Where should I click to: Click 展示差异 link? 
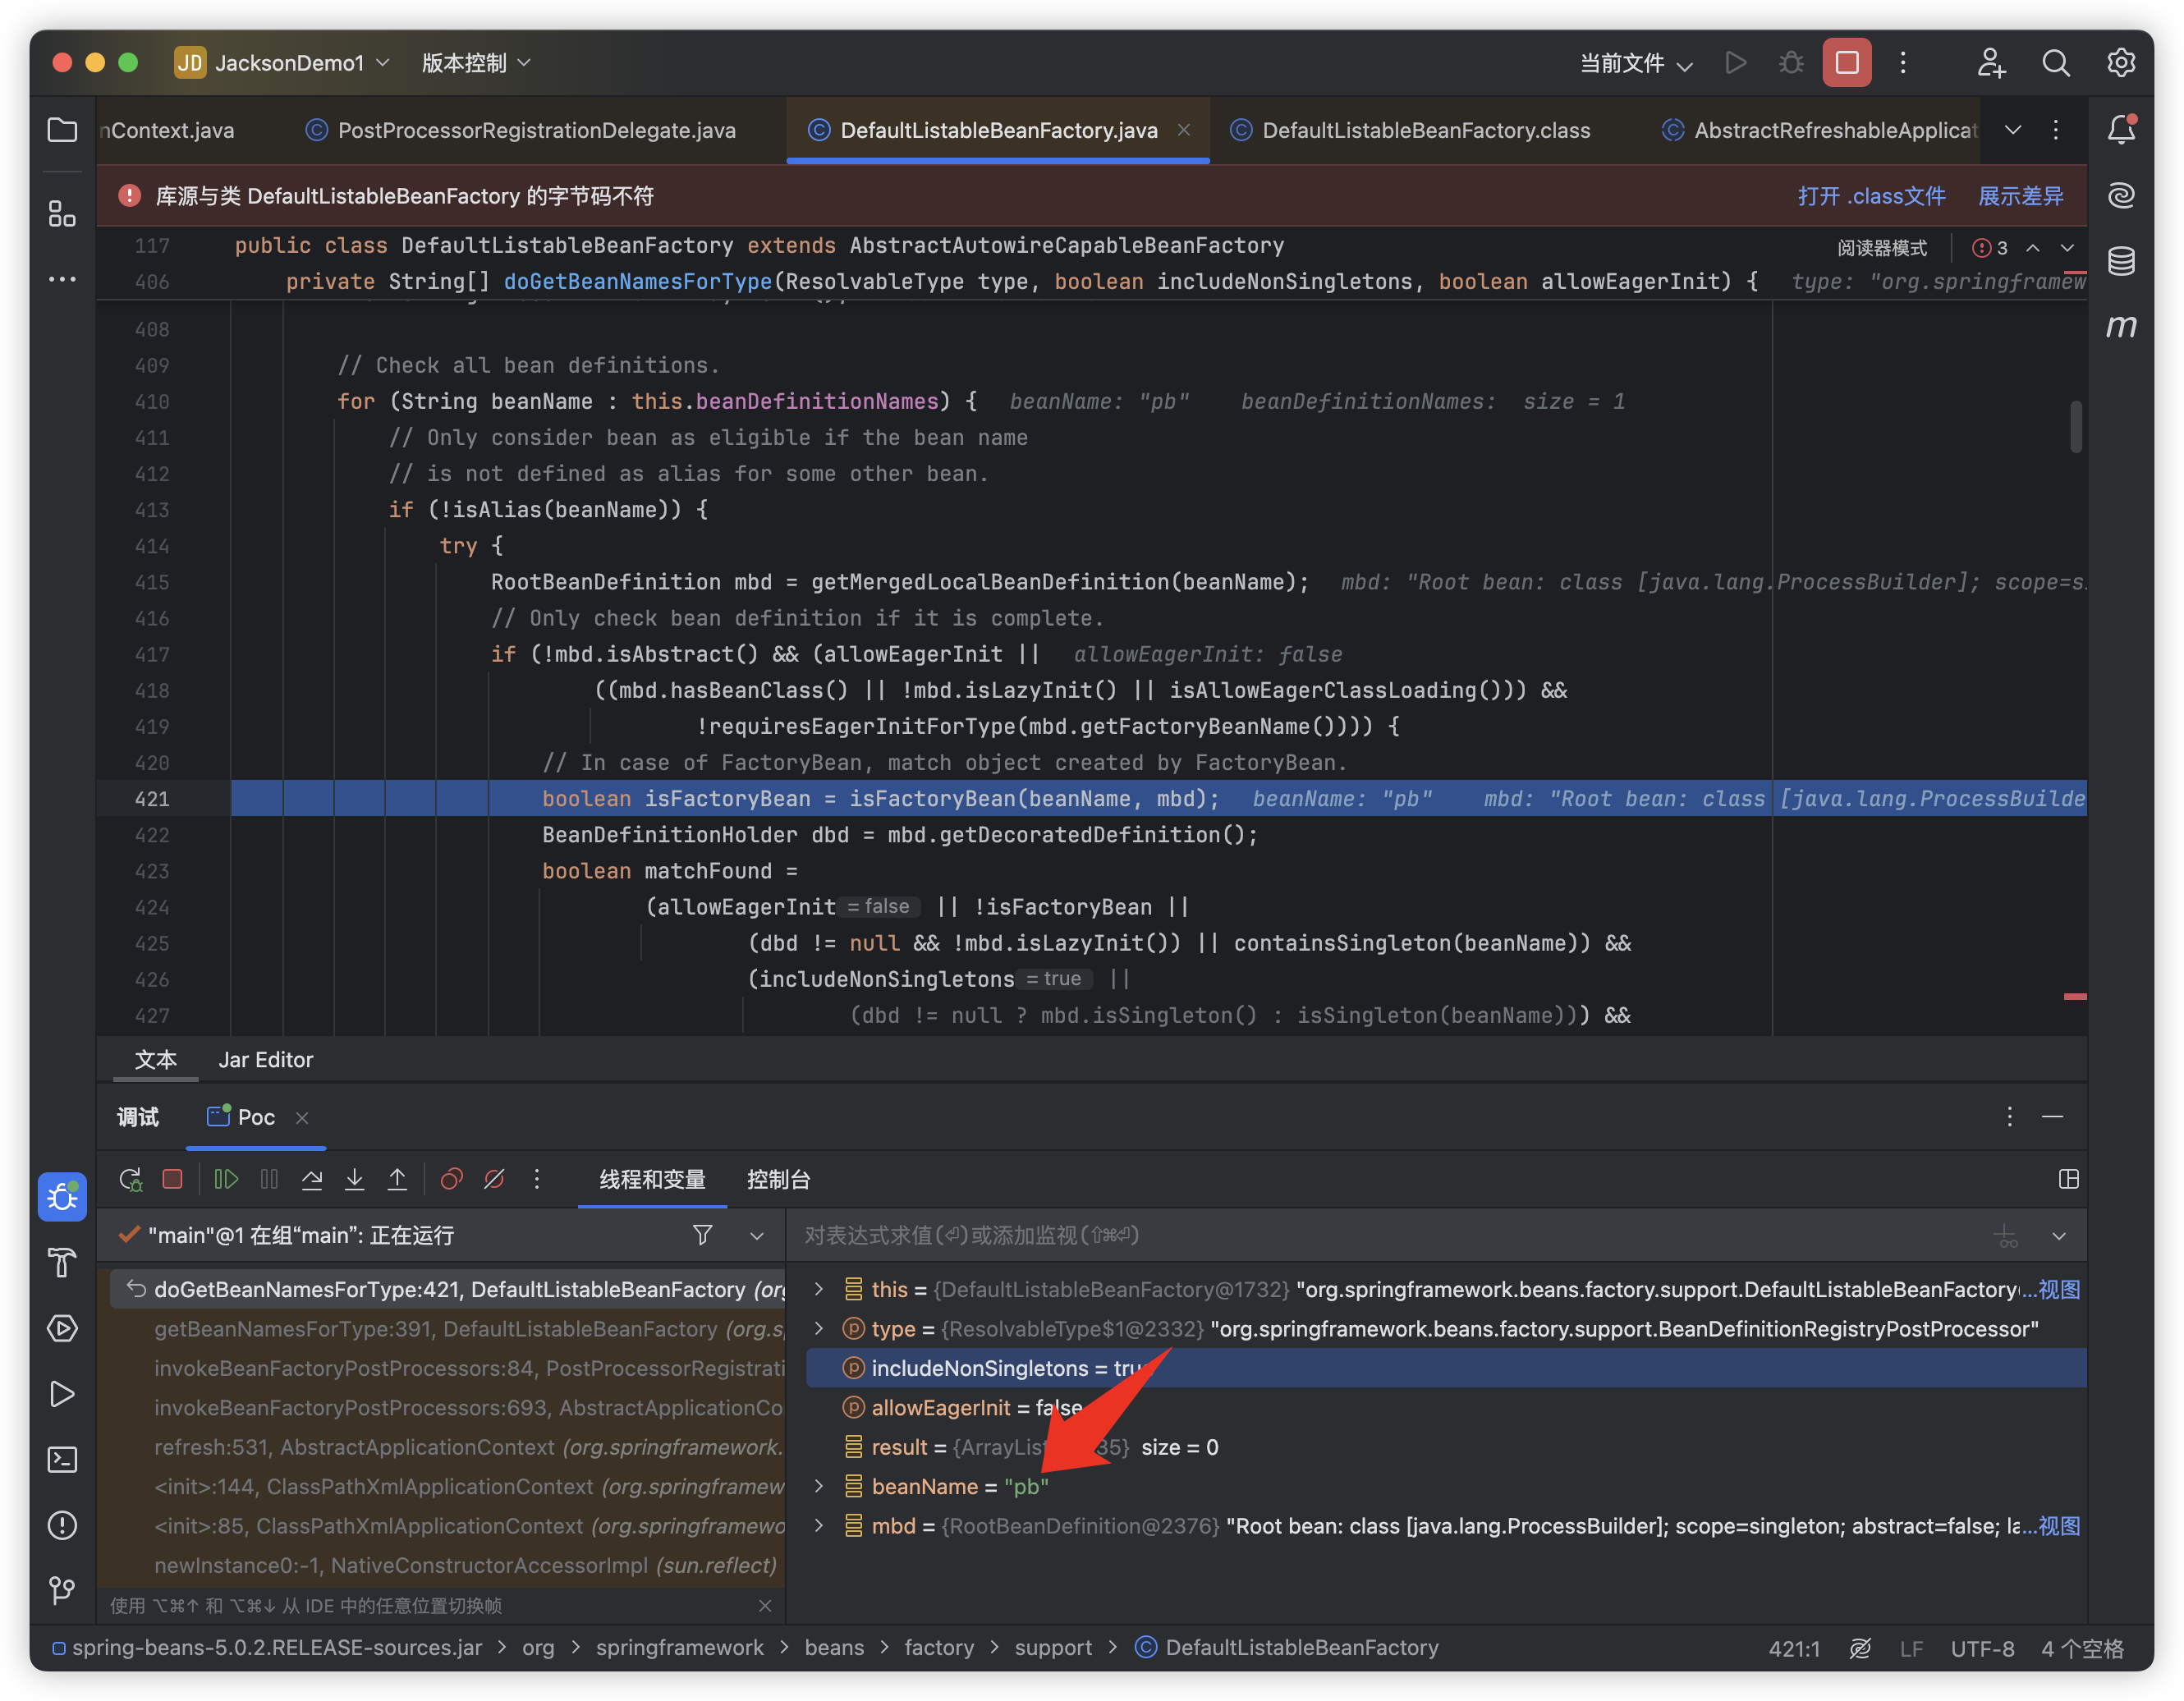coord(2021,196)
